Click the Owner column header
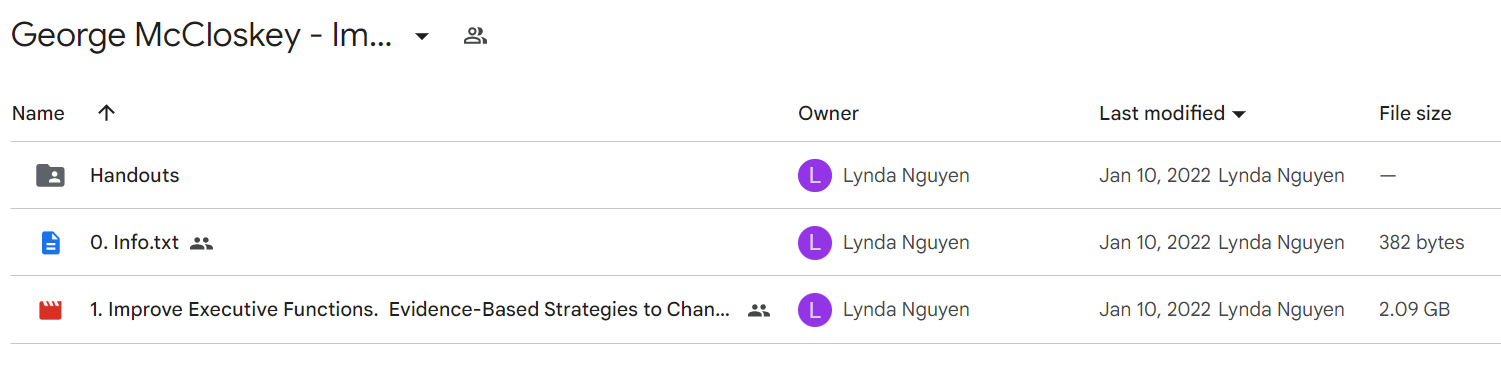1501x390 pixels. [x=828, y=113]
